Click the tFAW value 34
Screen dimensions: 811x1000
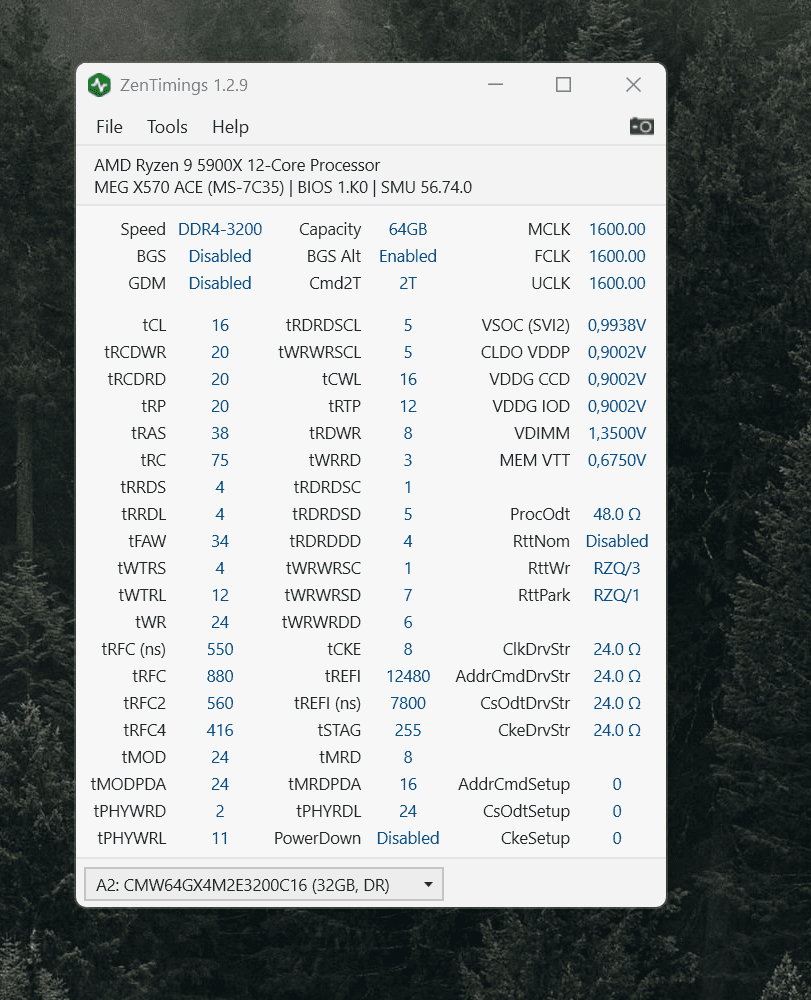pos(220,541)
